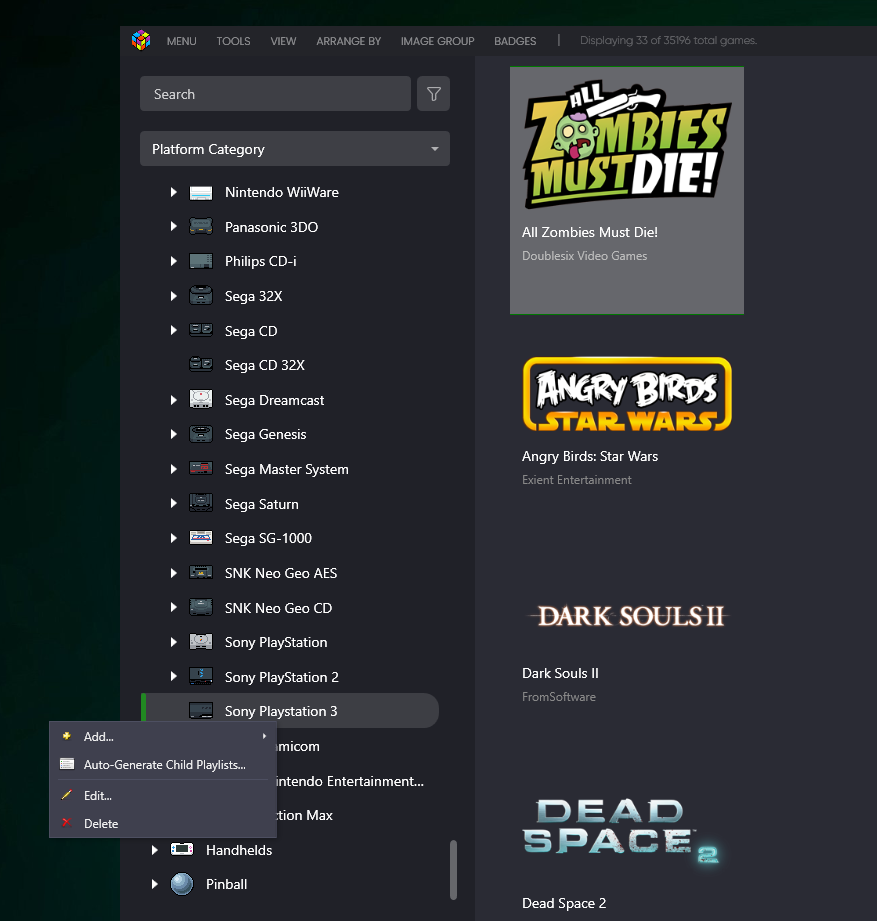877x921 pixels.
Task: Click 'Displaying 33 of 35196 total games' text
Action: [x=668, y=41]
